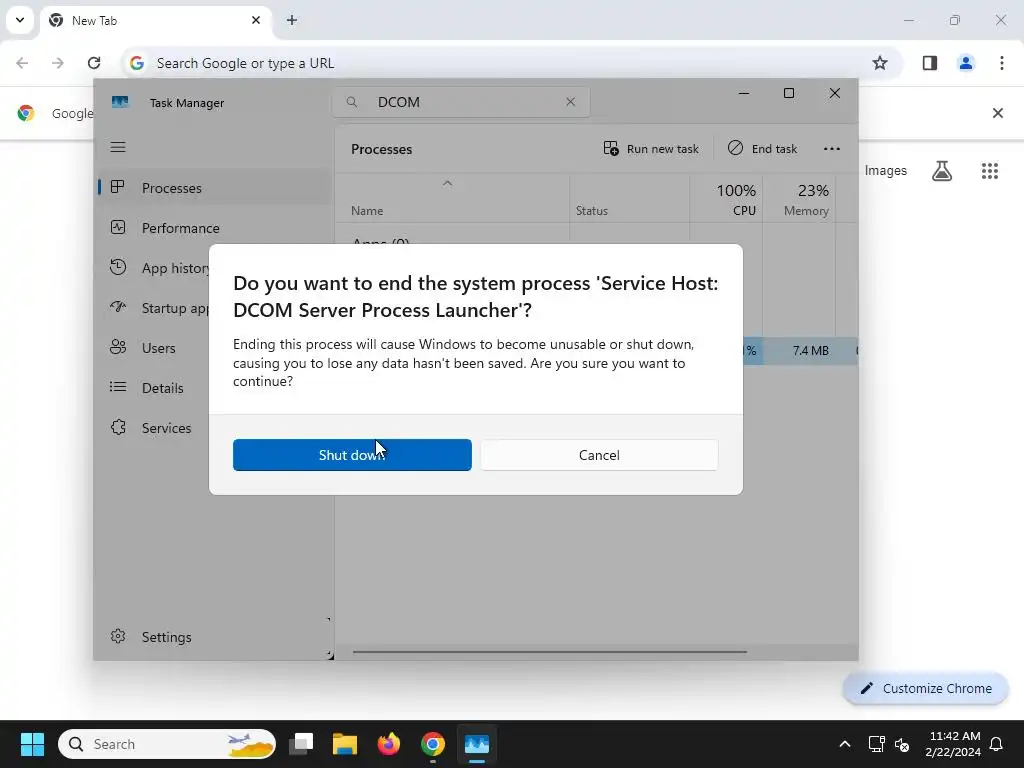The height and width of the screenshot is (768, 1024).
Task: Open Chrome side panel
Action: (x=930, y=63)
